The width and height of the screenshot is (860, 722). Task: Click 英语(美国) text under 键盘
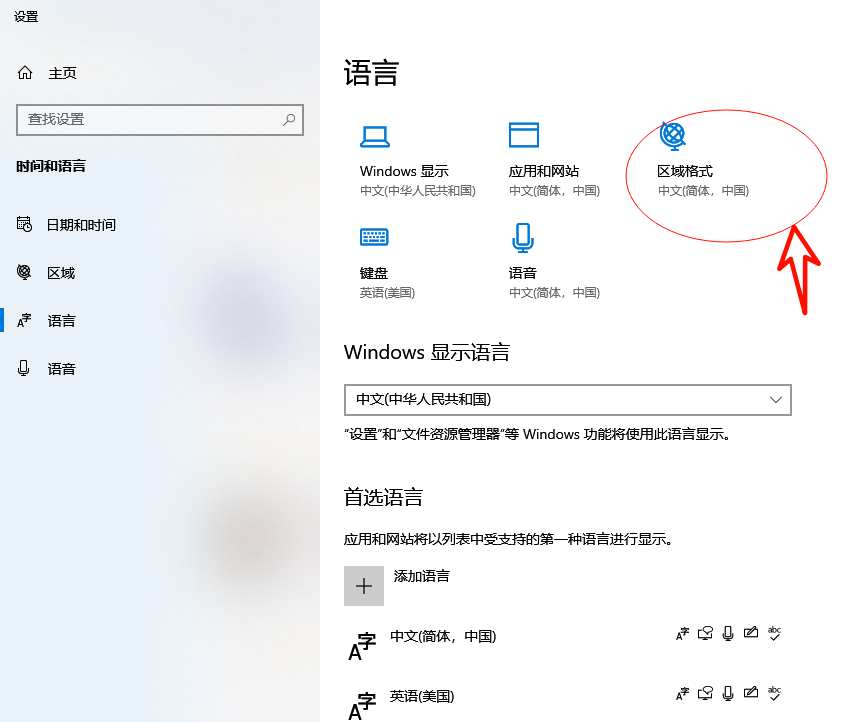tap(387, 292)
